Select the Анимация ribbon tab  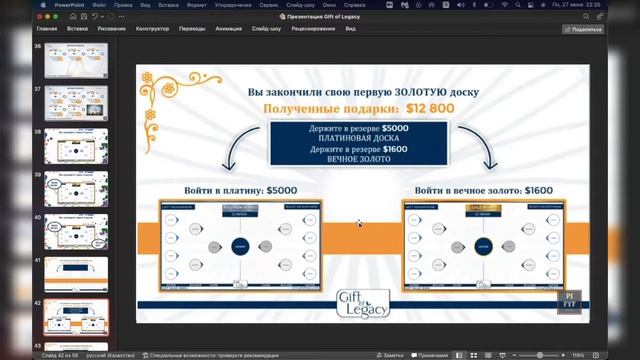(229, 29)
